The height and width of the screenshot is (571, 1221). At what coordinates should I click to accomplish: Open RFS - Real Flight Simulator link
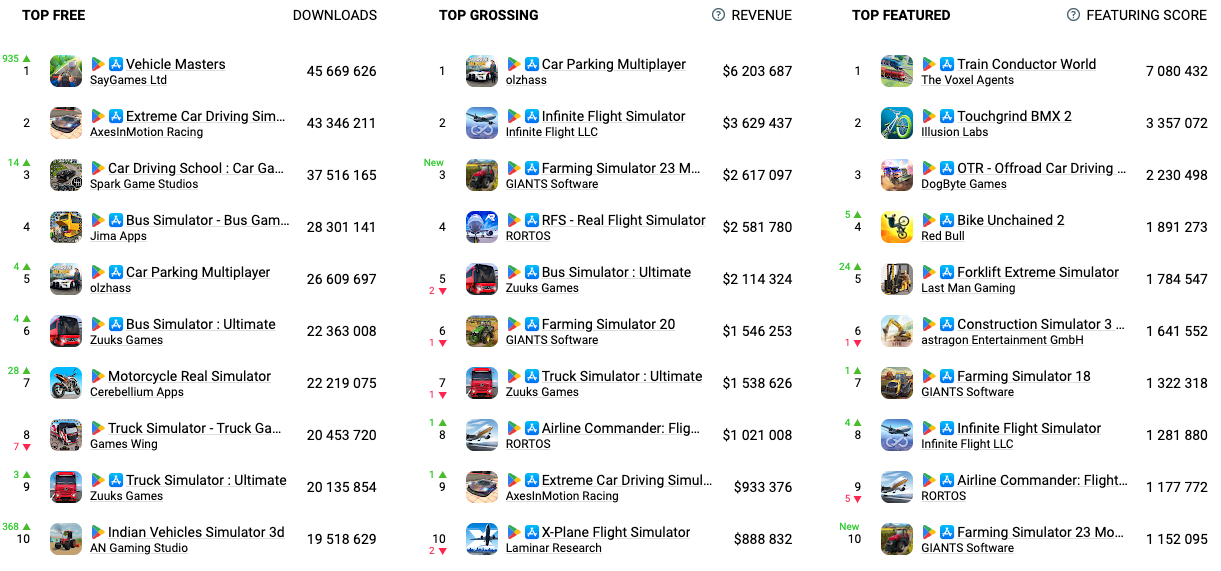coord(623,220)
